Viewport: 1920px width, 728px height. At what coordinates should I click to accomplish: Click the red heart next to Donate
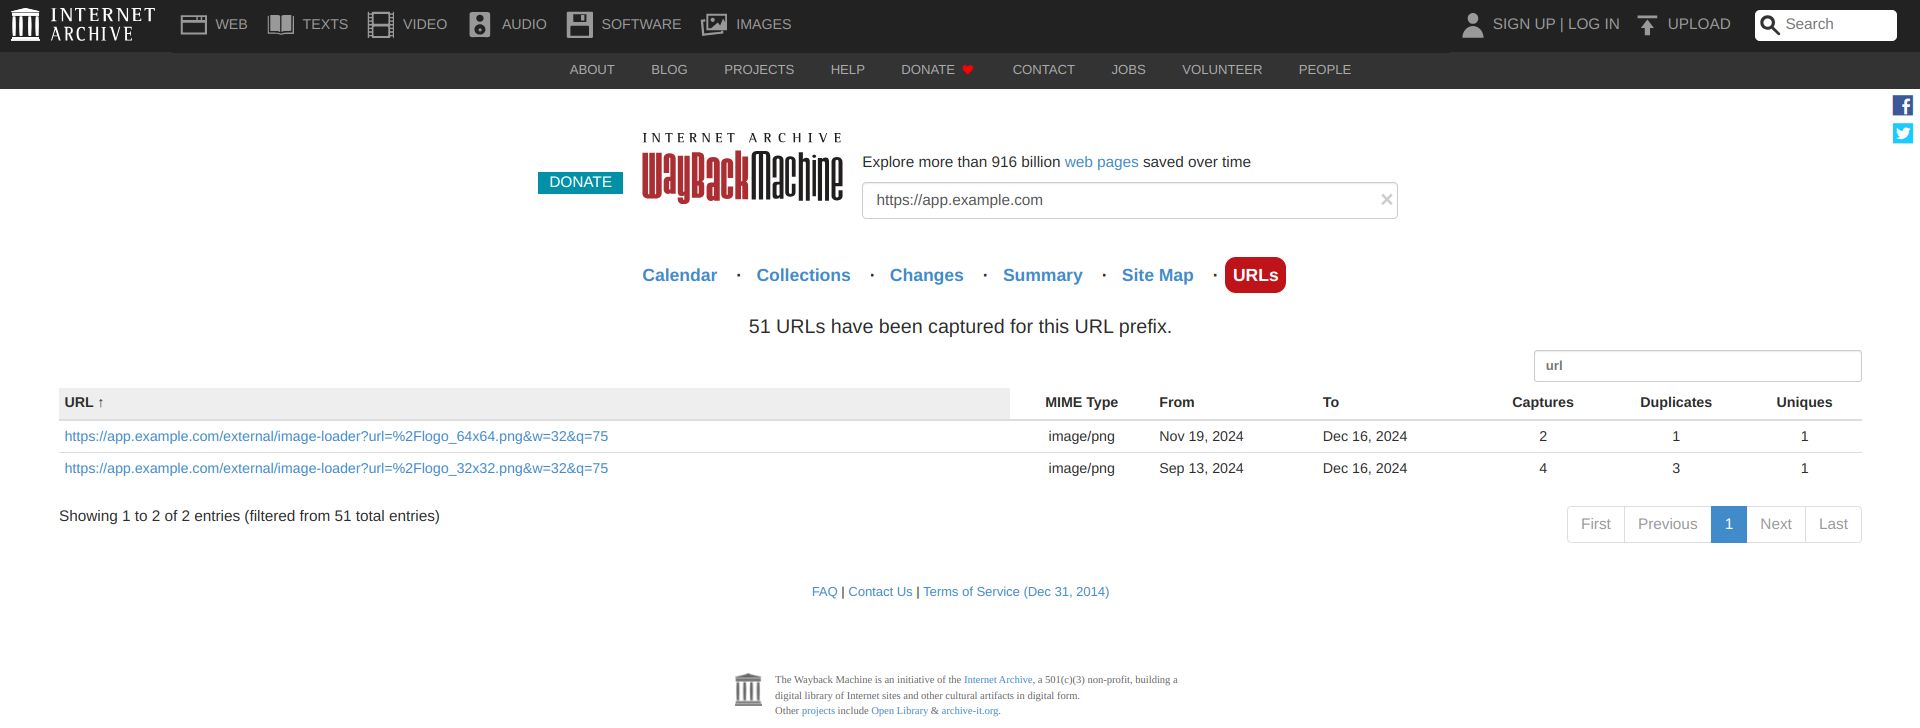click(x=967, y=70)
